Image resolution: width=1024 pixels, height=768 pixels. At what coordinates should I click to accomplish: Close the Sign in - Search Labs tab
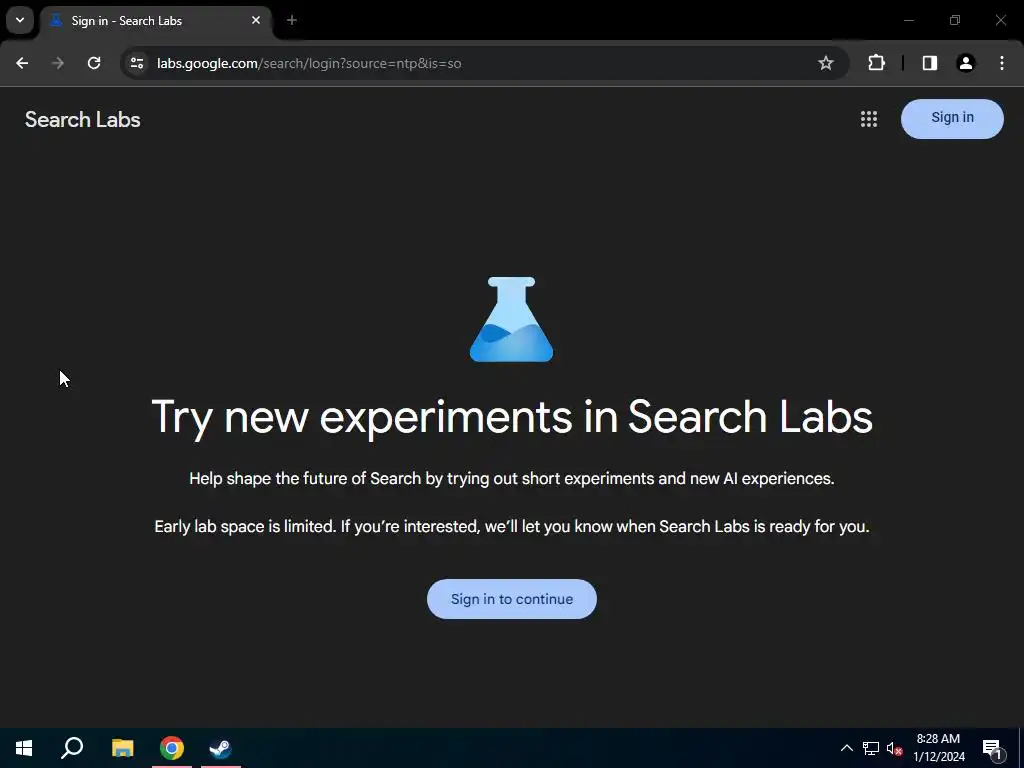click(x=256, y=20)
